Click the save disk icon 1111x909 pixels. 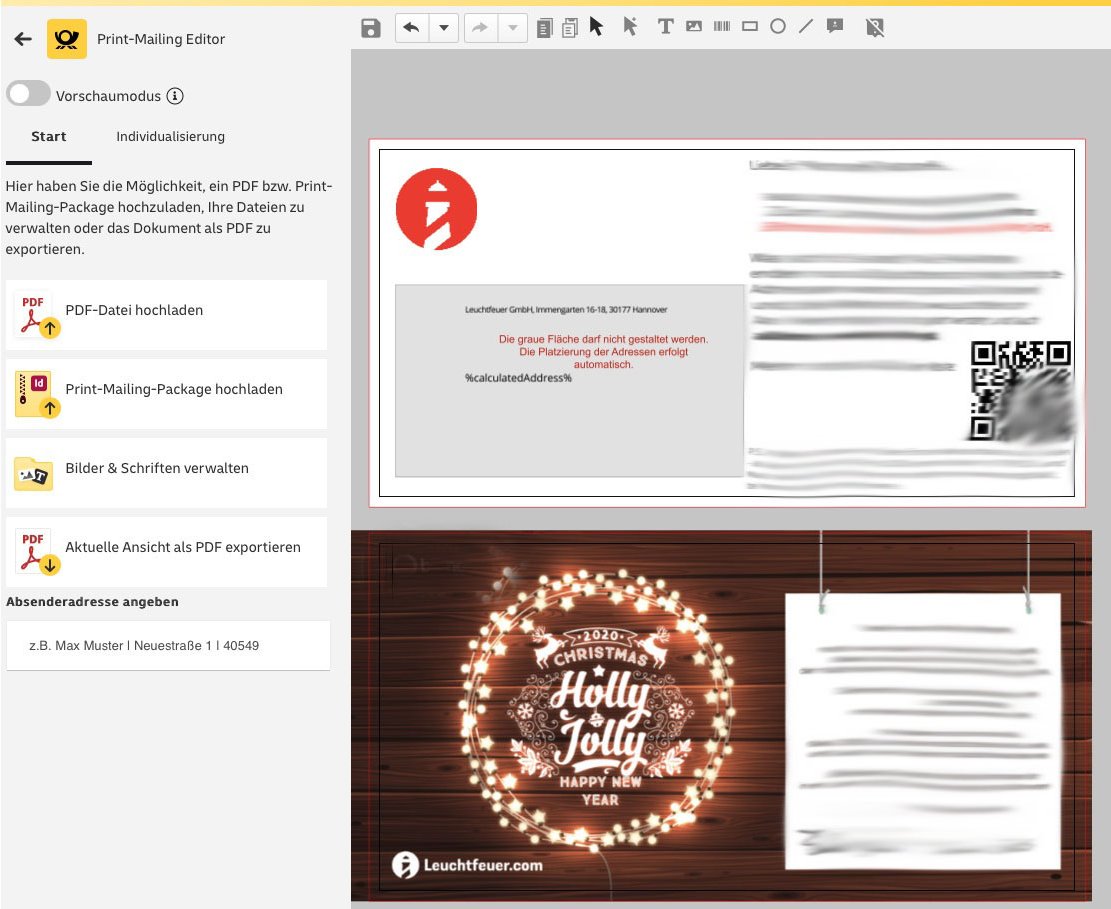(371, 28)
